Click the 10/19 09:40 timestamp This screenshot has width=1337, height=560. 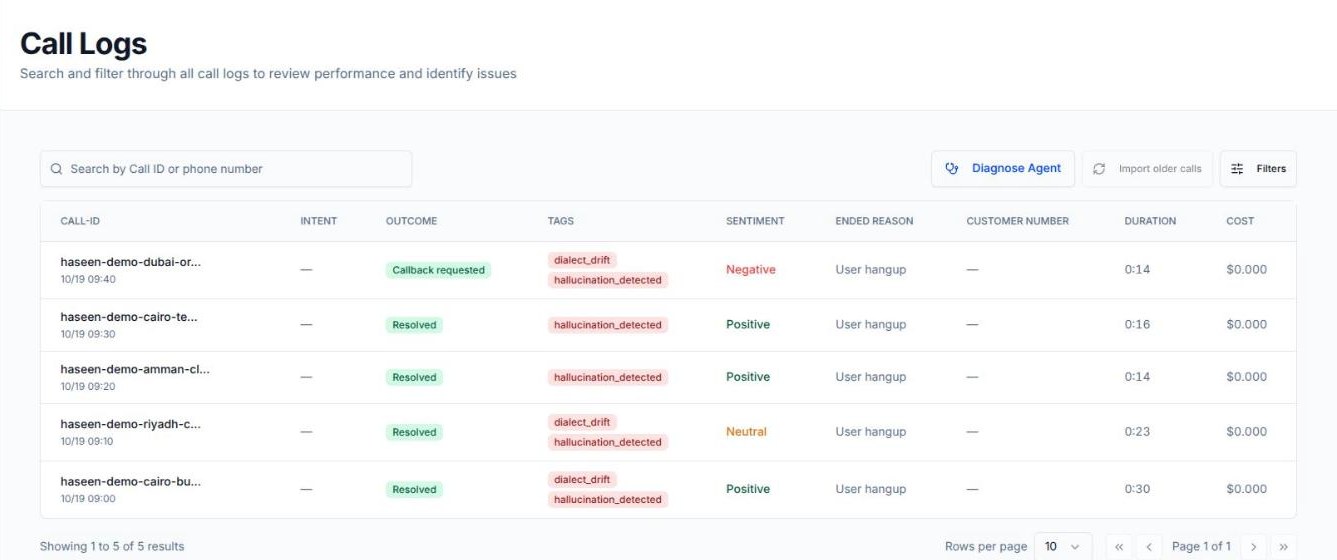click(88, 280)
